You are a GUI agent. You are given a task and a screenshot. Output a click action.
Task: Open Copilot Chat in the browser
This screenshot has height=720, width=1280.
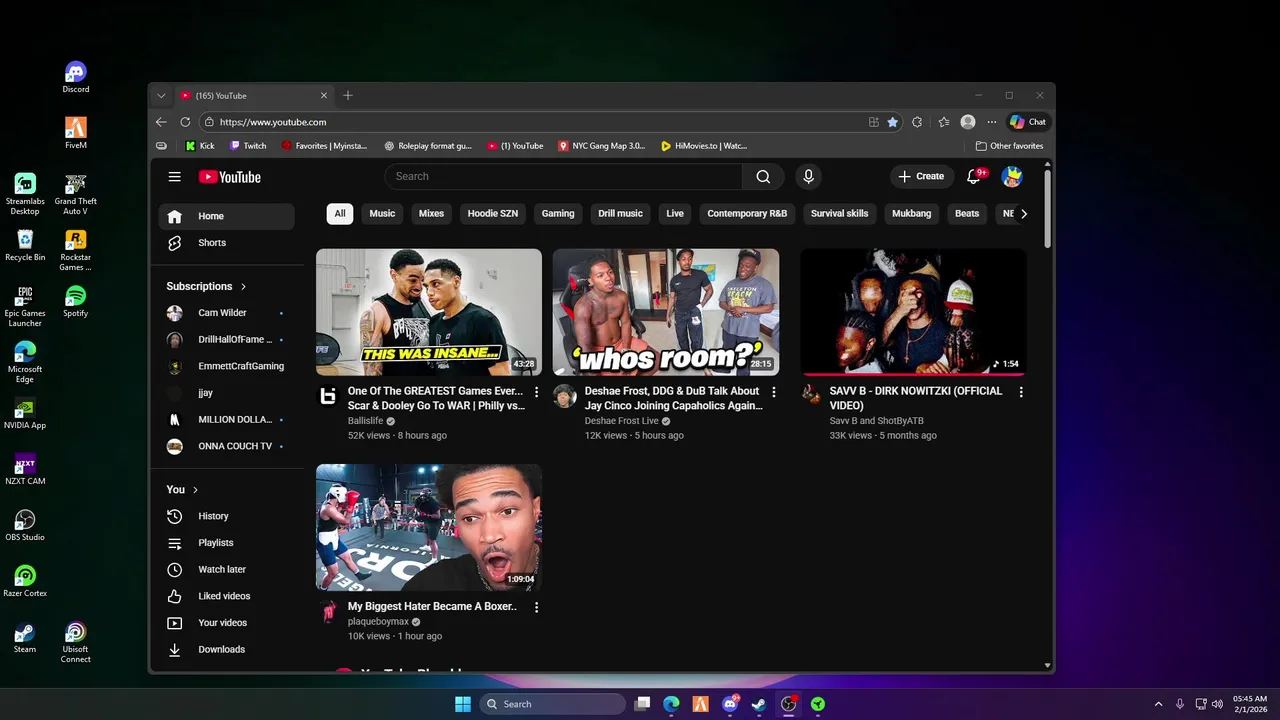tap(1028, 122)
